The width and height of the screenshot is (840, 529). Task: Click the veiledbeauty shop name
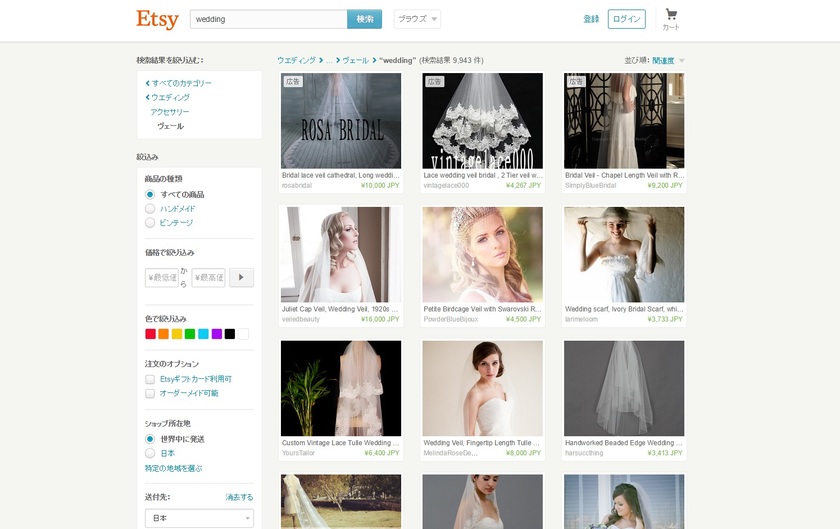[x=301, y=319]
